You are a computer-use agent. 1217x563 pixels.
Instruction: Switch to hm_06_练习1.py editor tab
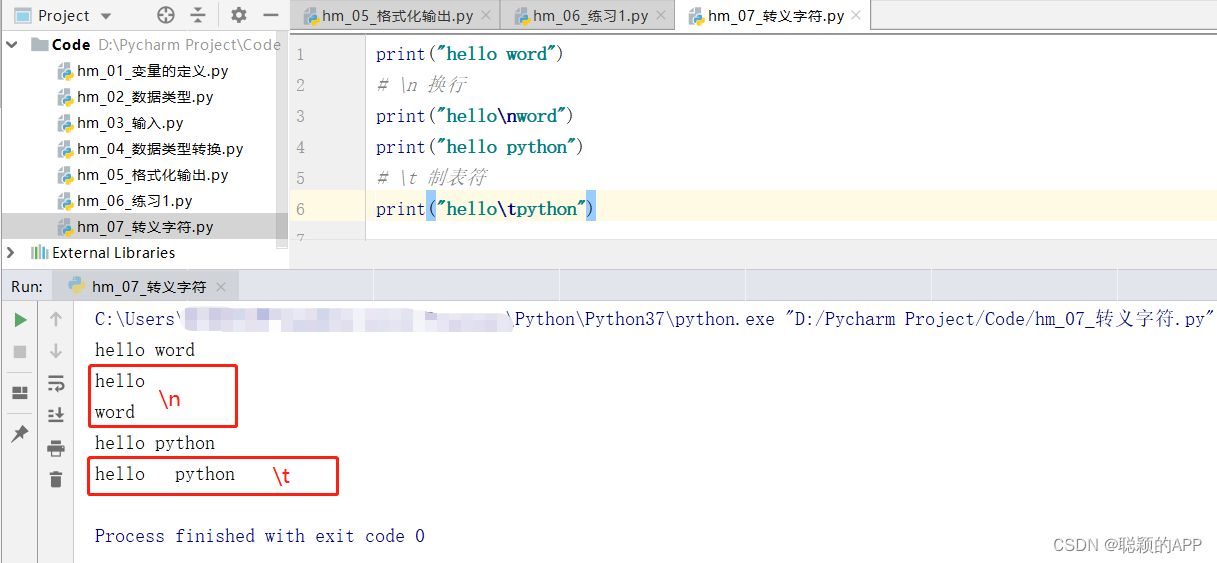click(x=587, y=16)
